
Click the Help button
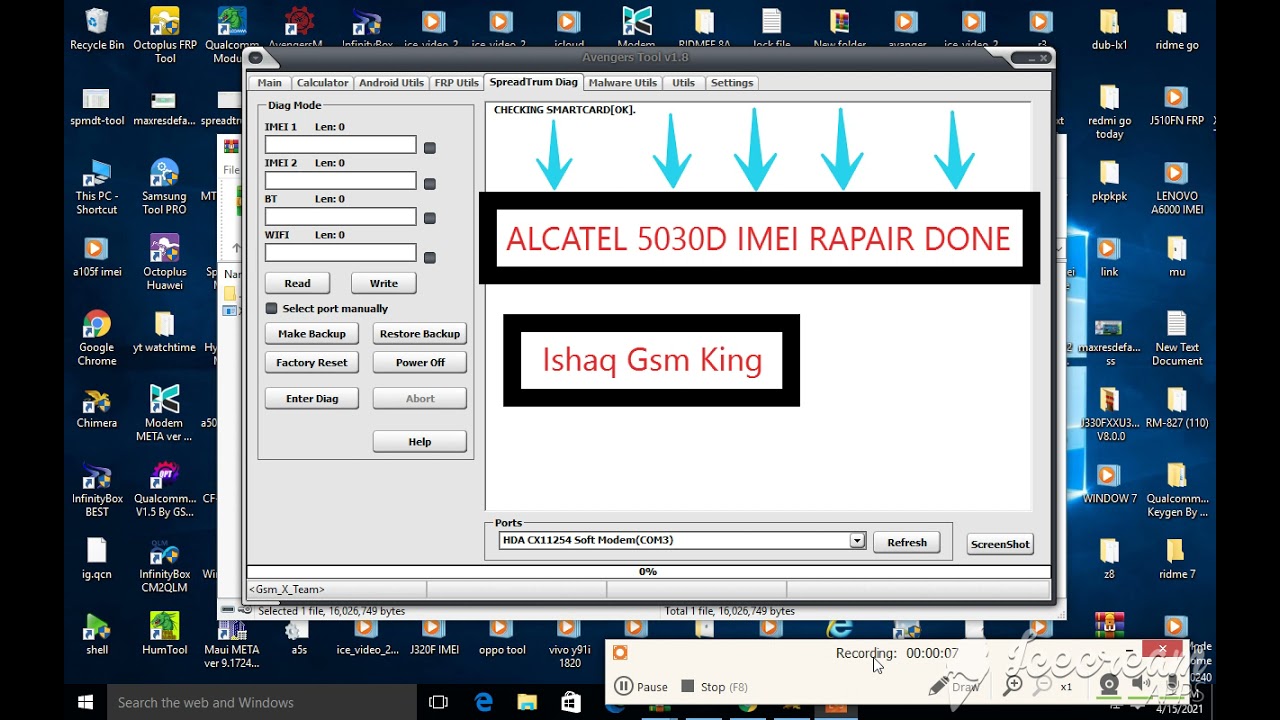pos(420,441)
